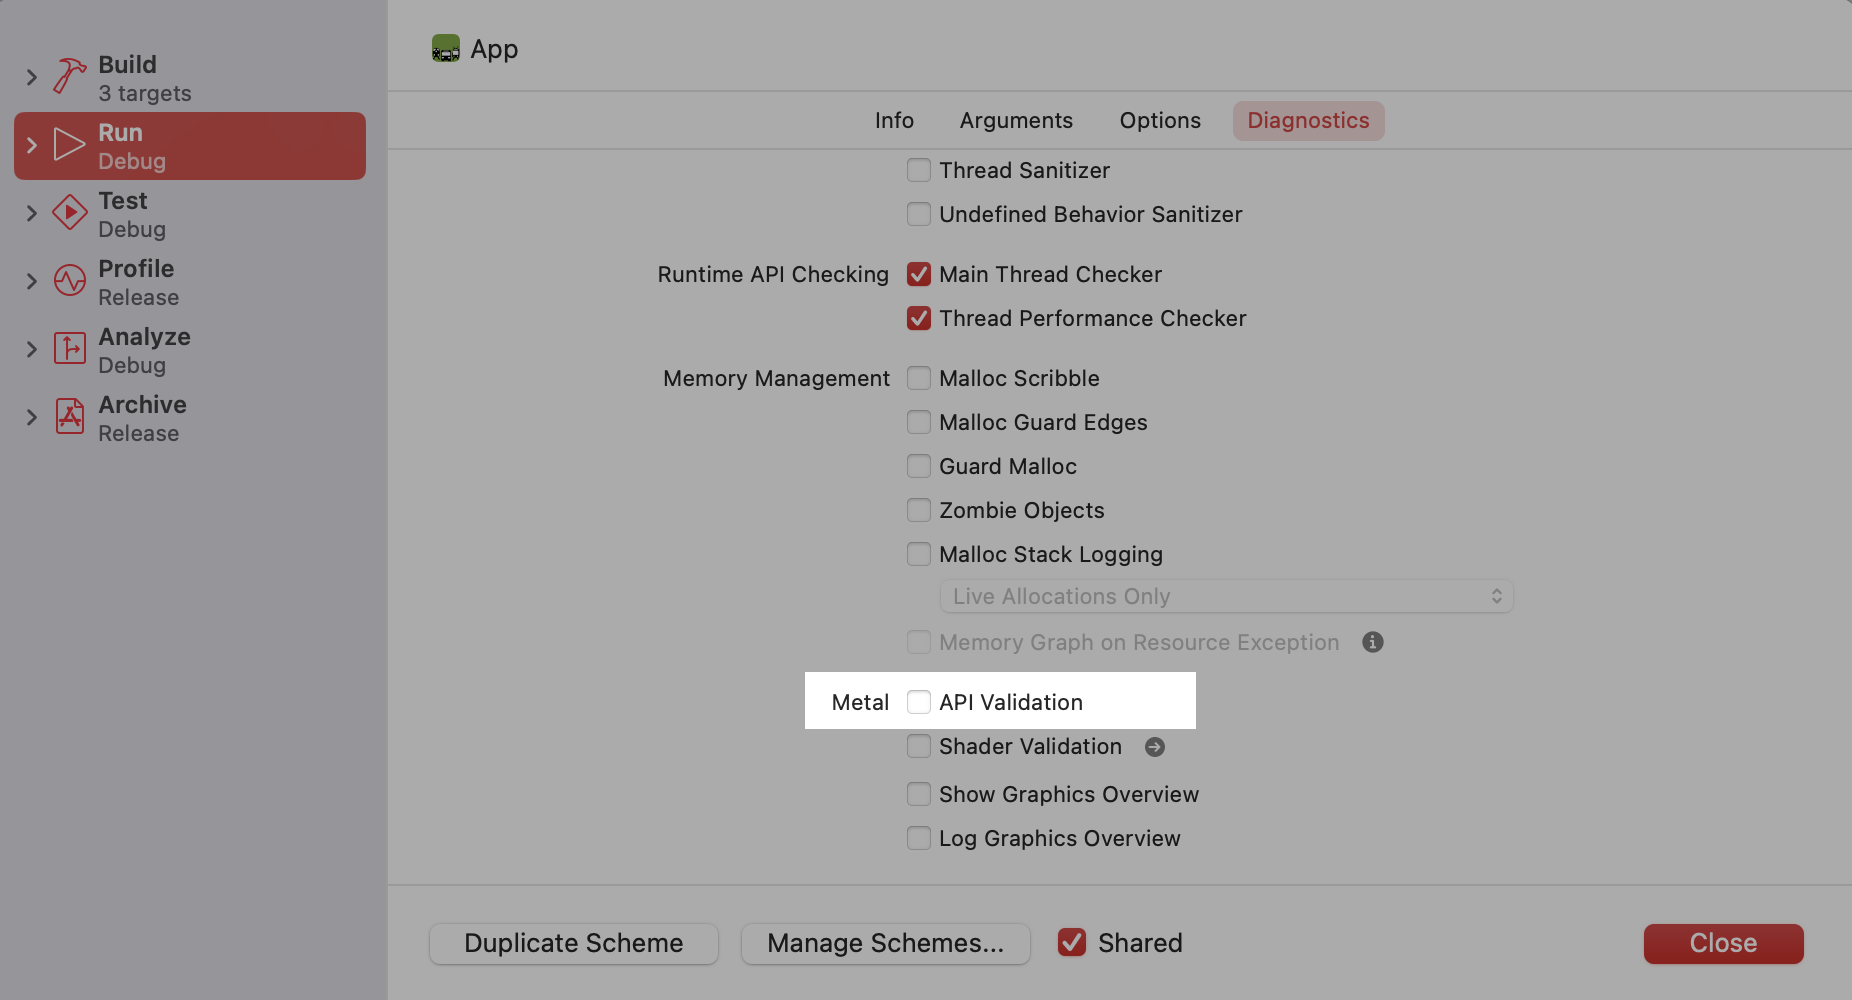Click info icon beside Memory Graph option
This screenshot has width=1852, height=1000.
coord(1372,642)
